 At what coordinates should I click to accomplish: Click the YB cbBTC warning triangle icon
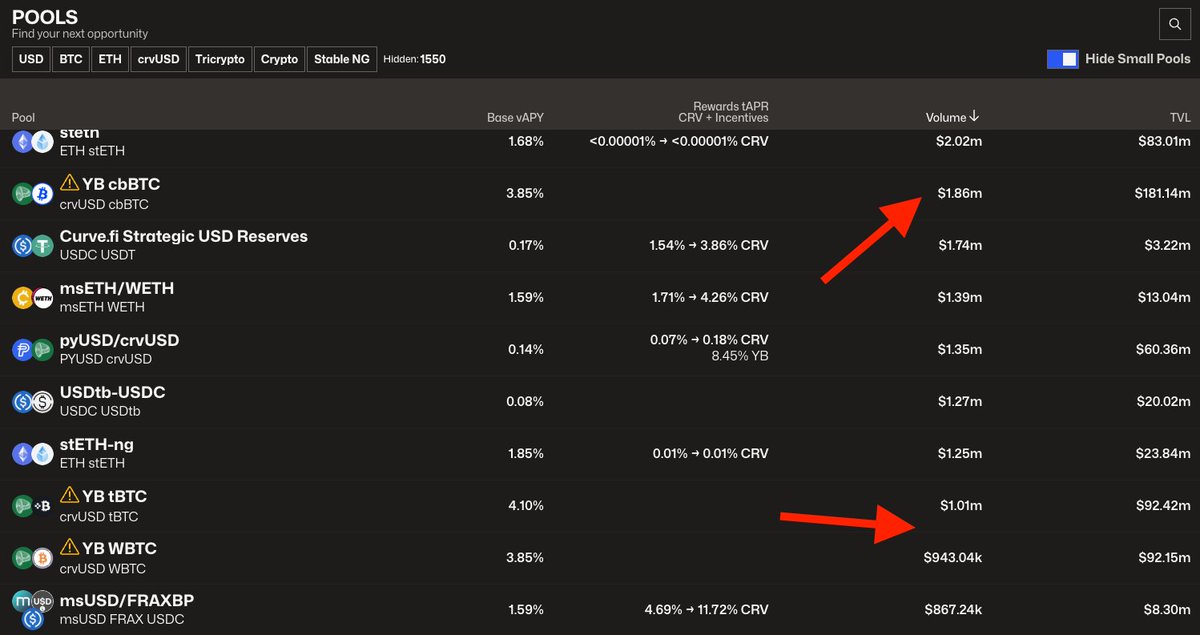pyautogui.click(x=69, y=183)
